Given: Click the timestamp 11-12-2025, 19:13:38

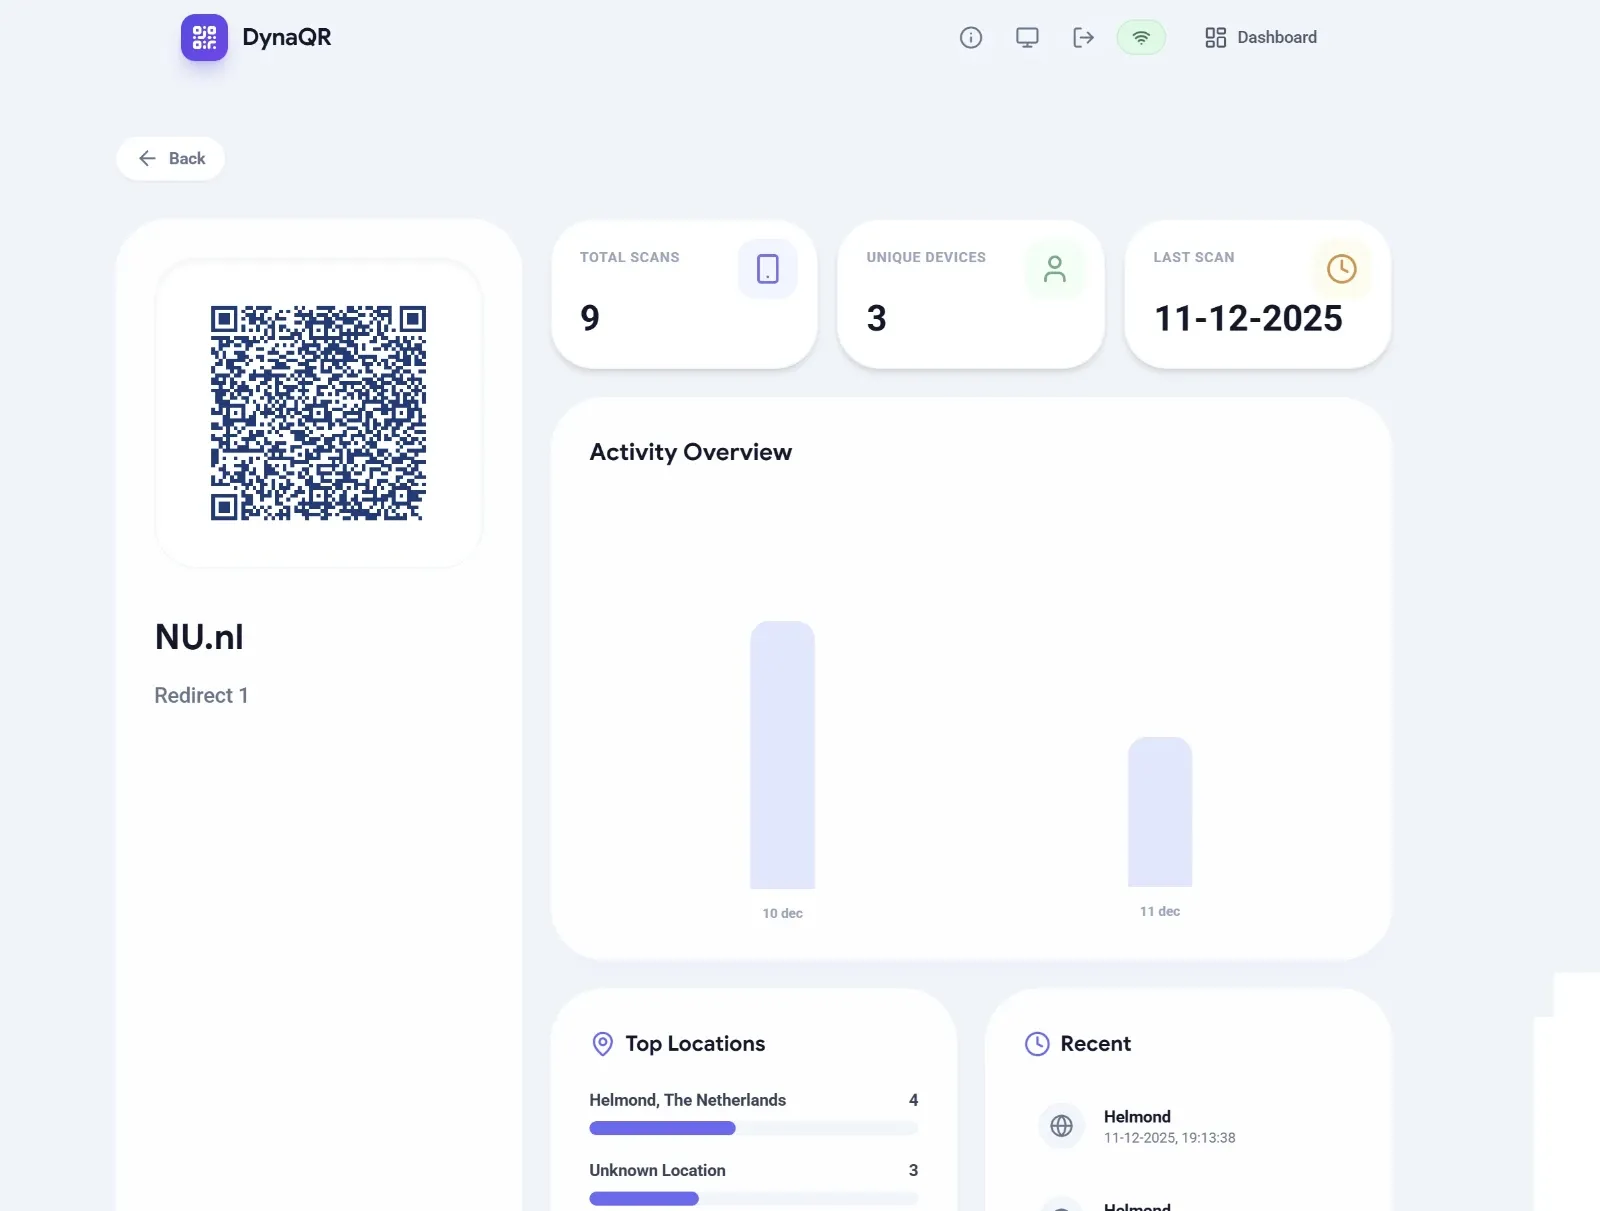Looking at the screenshot, I should [x=1170, y=1138].
